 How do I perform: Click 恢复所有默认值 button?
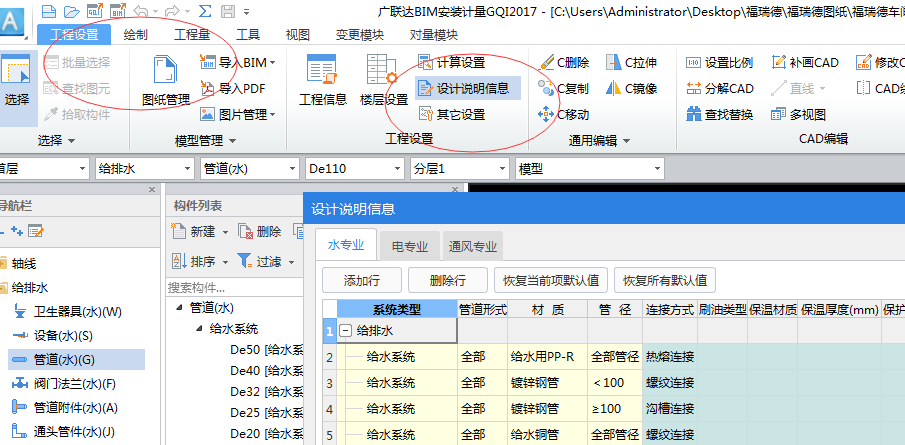[665, 281]
